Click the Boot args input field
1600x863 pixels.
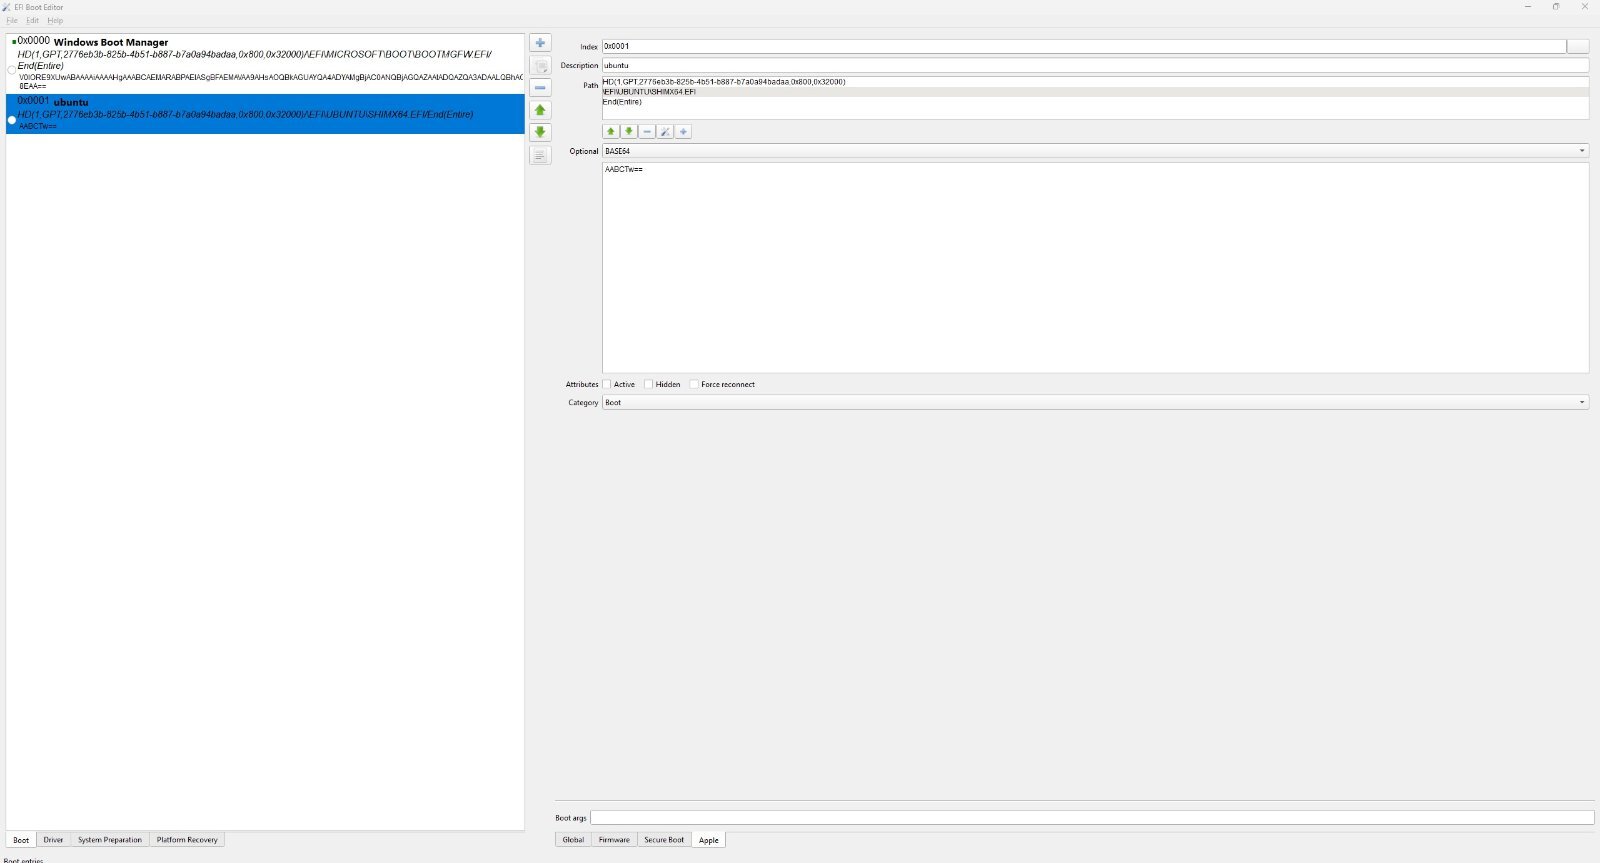coord(1092,818)
